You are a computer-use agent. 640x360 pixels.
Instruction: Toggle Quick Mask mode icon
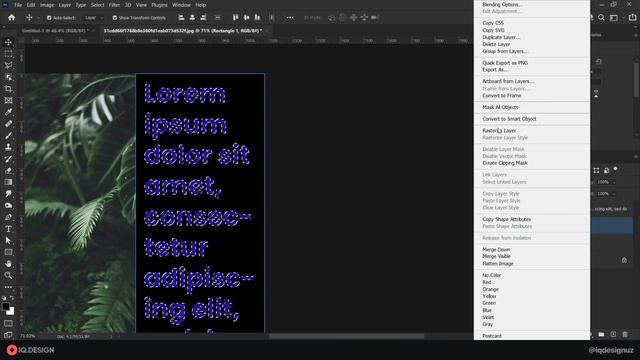pos(8,323)
